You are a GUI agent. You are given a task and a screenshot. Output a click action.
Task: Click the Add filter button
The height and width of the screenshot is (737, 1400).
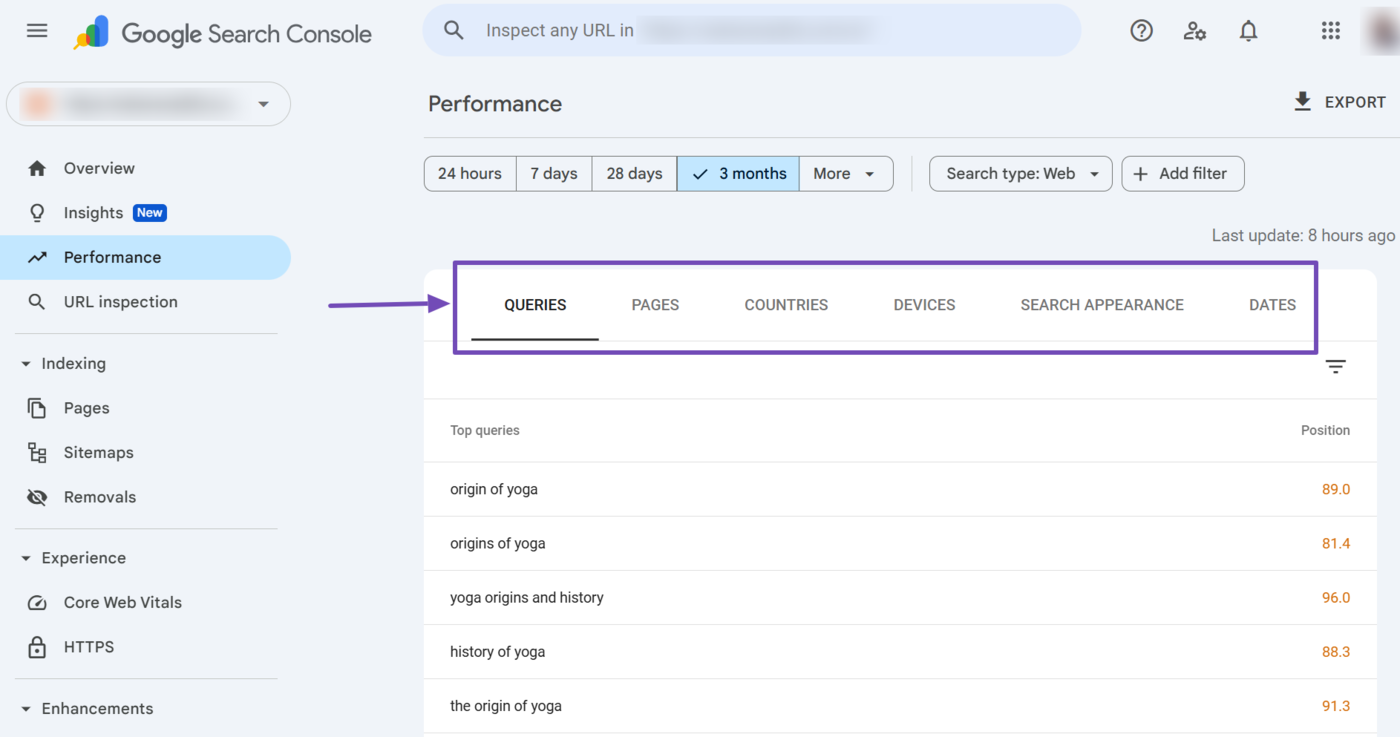coord(1182,173)
